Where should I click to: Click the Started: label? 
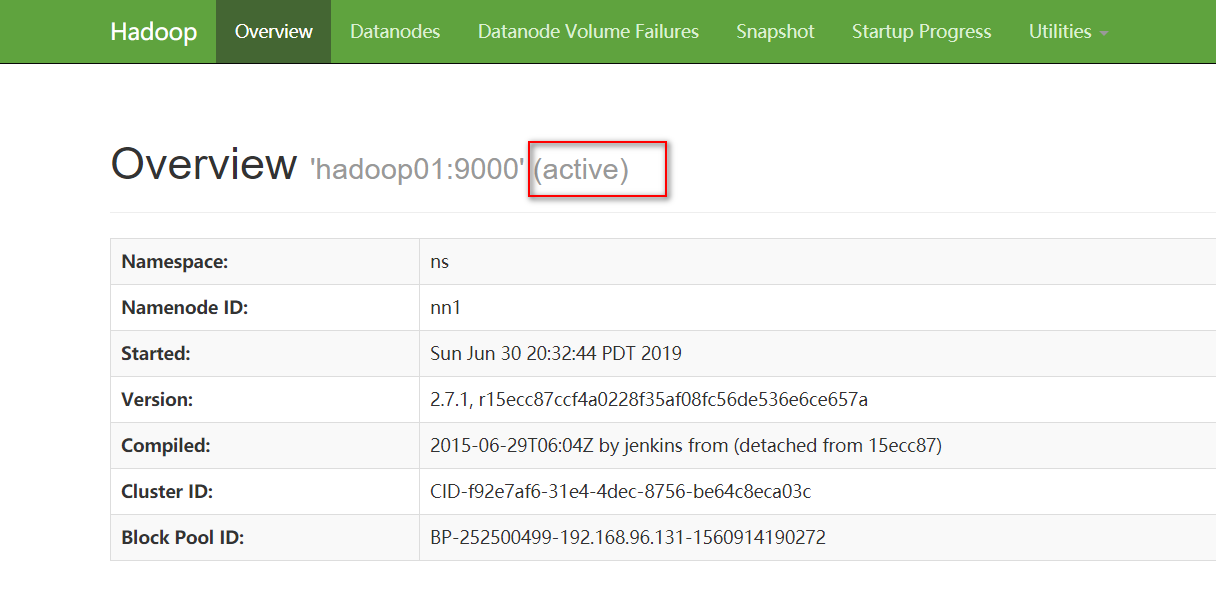coord(155,354)
